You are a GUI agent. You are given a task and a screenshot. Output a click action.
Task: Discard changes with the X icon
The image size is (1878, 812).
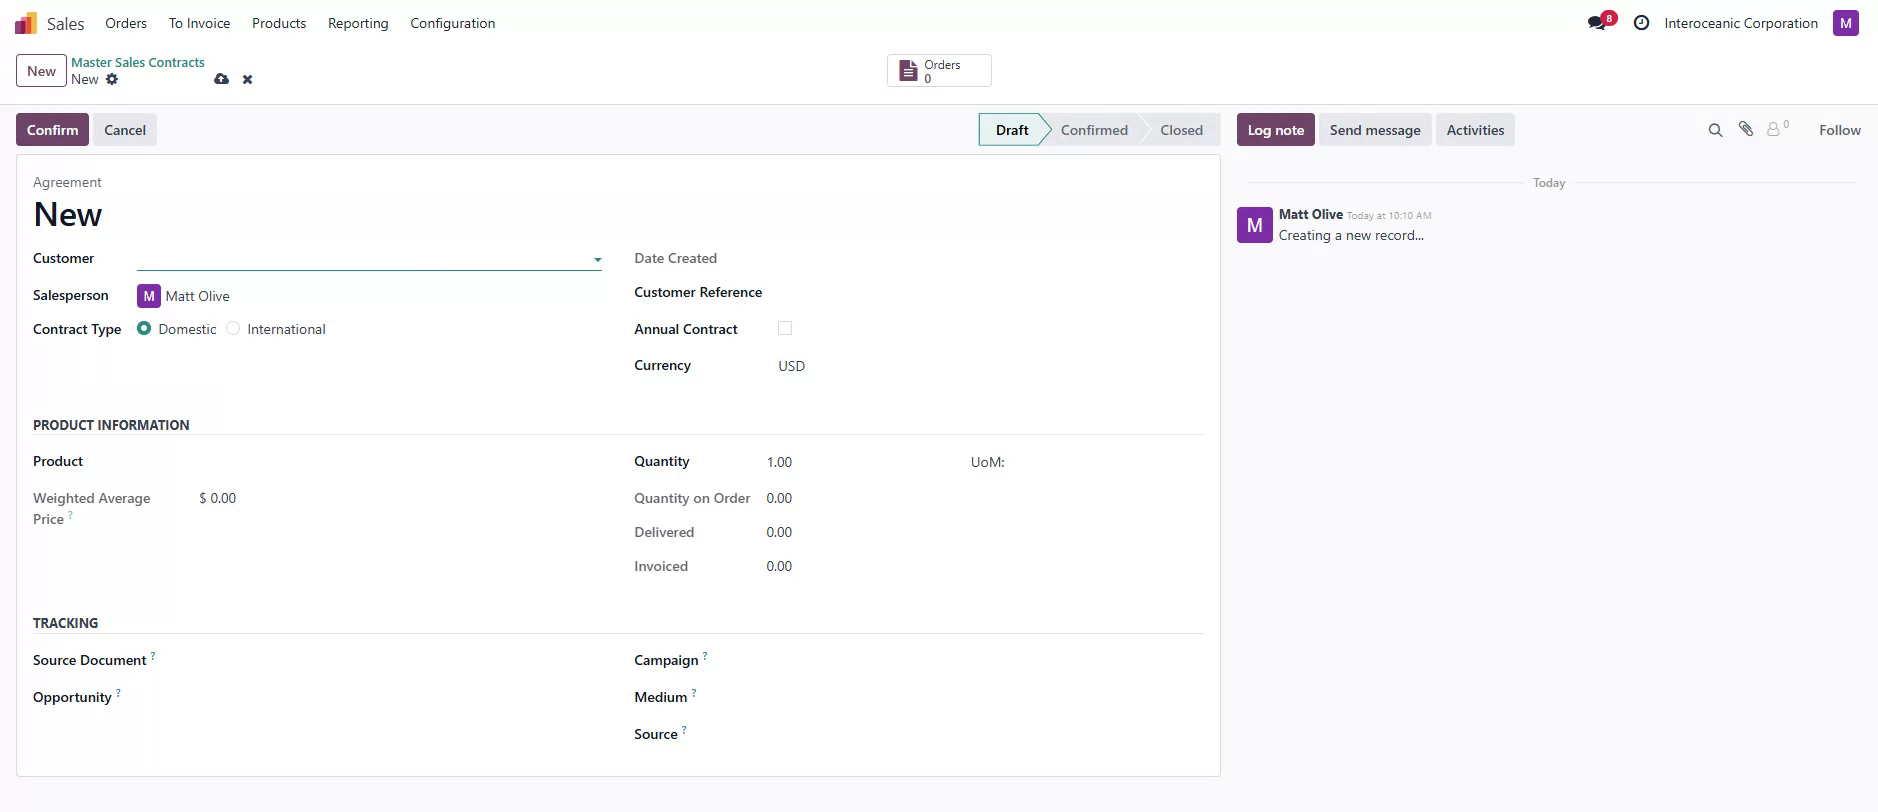pos(247,79)
